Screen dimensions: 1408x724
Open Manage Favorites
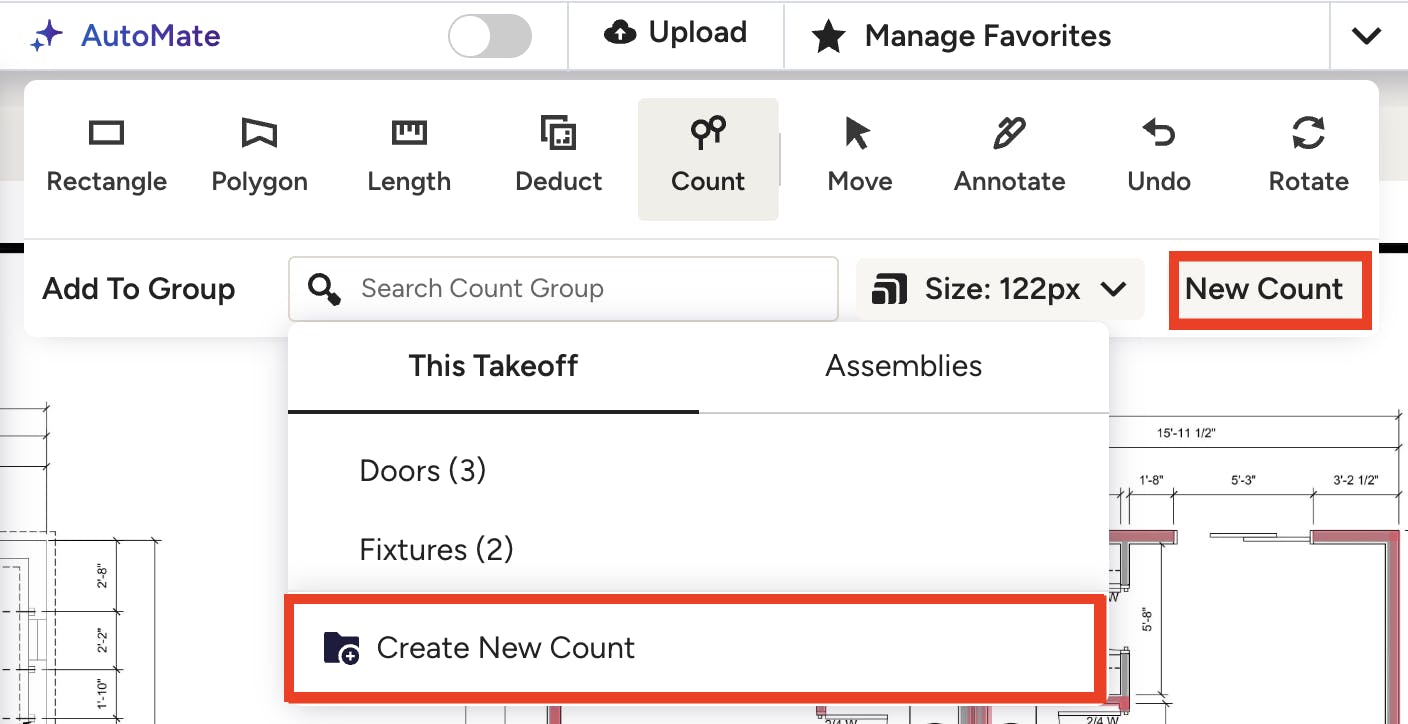[x=962, y=36]
